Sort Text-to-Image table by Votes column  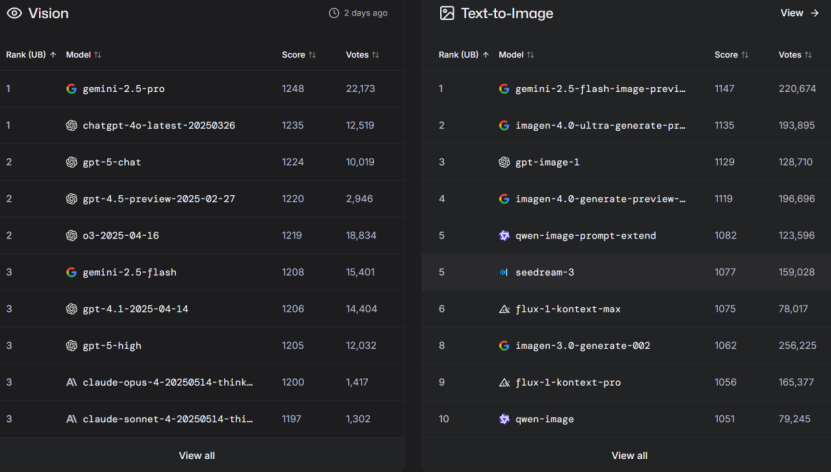[x=795, y=54]
